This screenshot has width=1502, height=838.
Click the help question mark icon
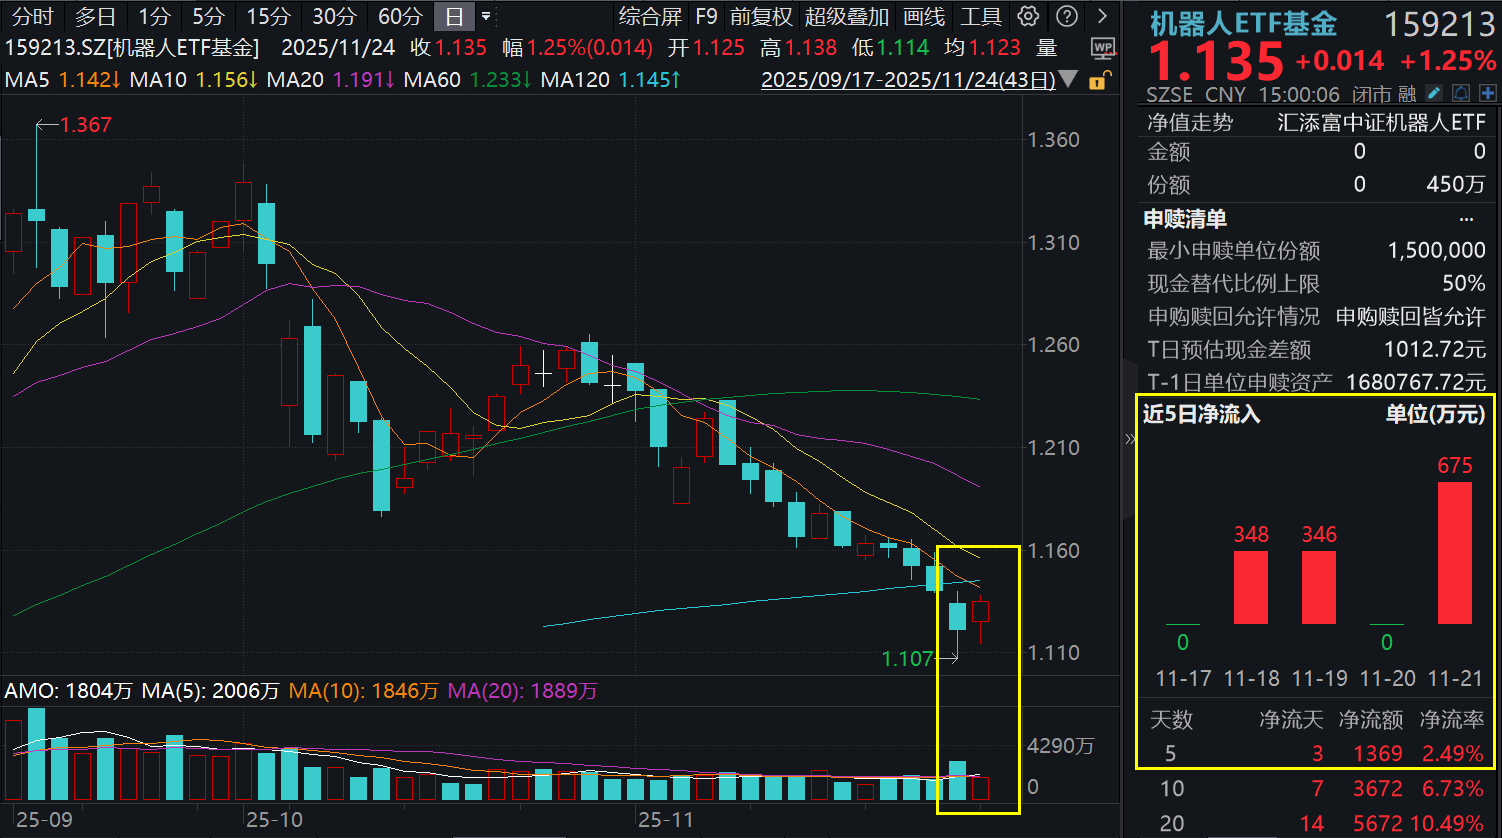point(1067,16)
